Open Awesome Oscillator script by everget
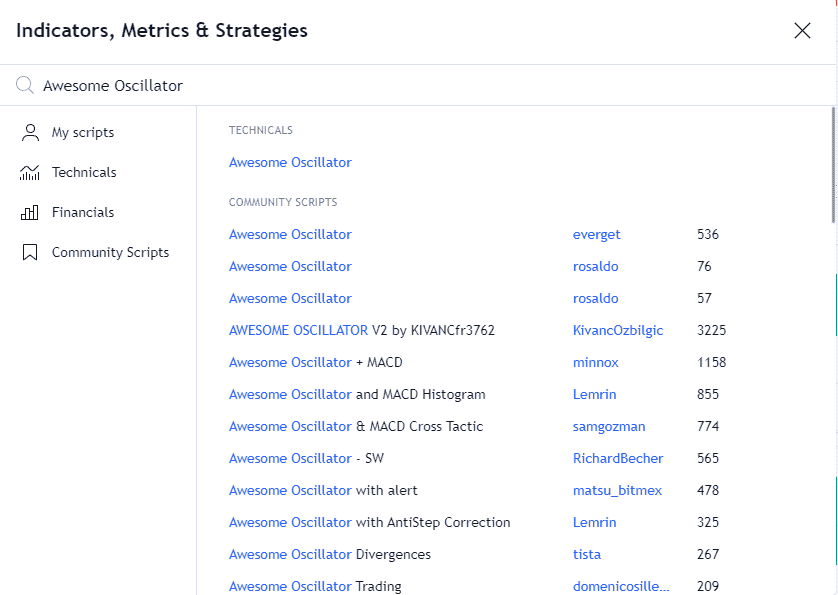This screenshot has height=595, width=838. click(x=290, y=234)
